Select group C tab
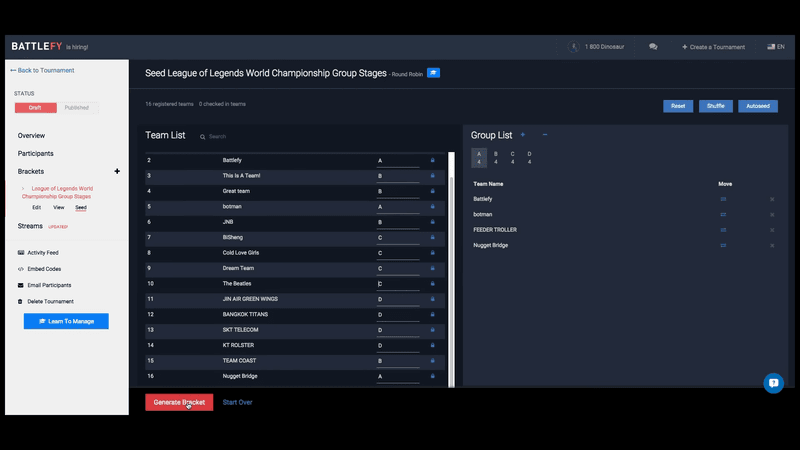The width and height of the screenshot is (800, 450). (512, 158)
